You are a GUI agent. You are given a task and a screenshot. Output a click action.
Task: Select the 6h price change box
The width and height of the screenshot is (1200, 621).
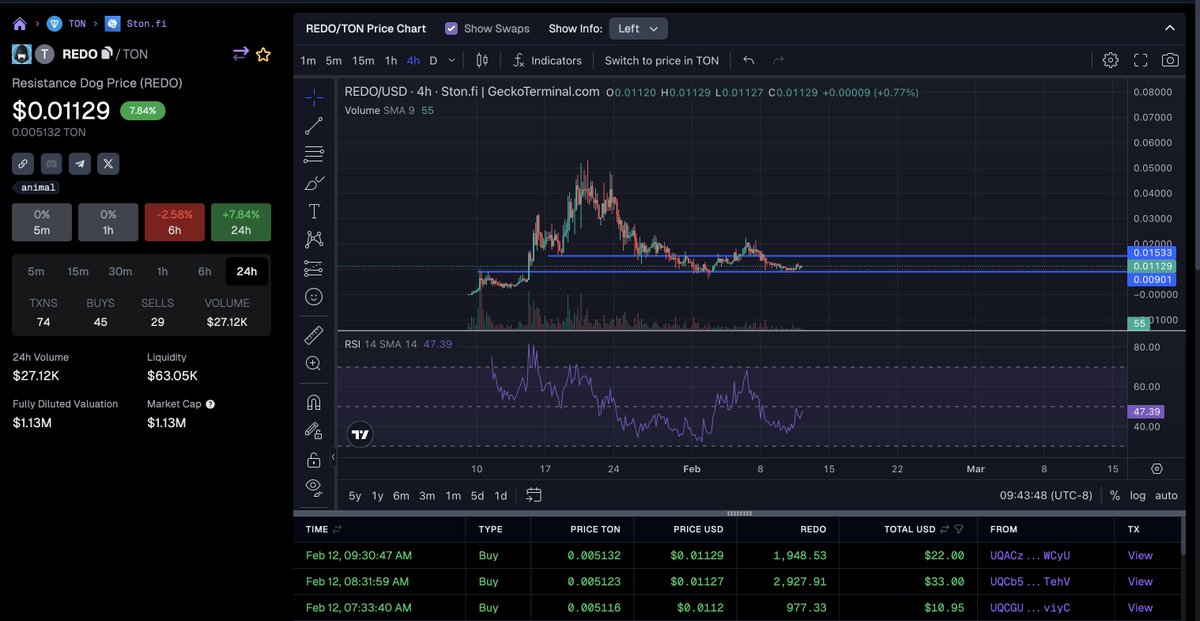(x=175, y=222)
